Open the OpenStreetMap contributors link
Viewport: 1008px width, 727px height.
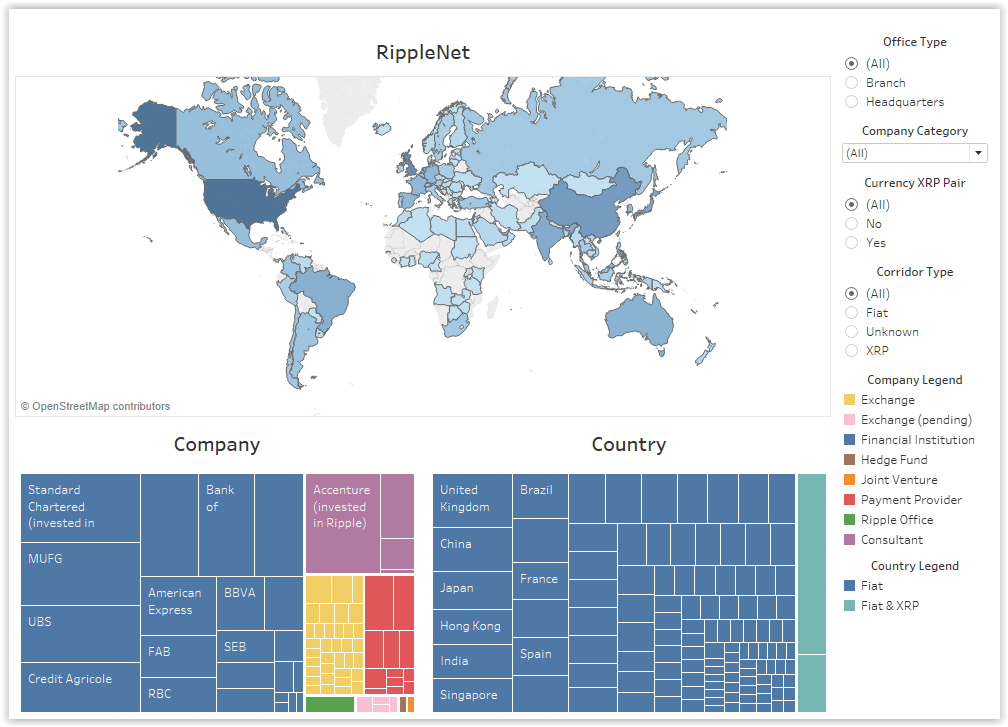pyautogui.click(x=95, y=406)
